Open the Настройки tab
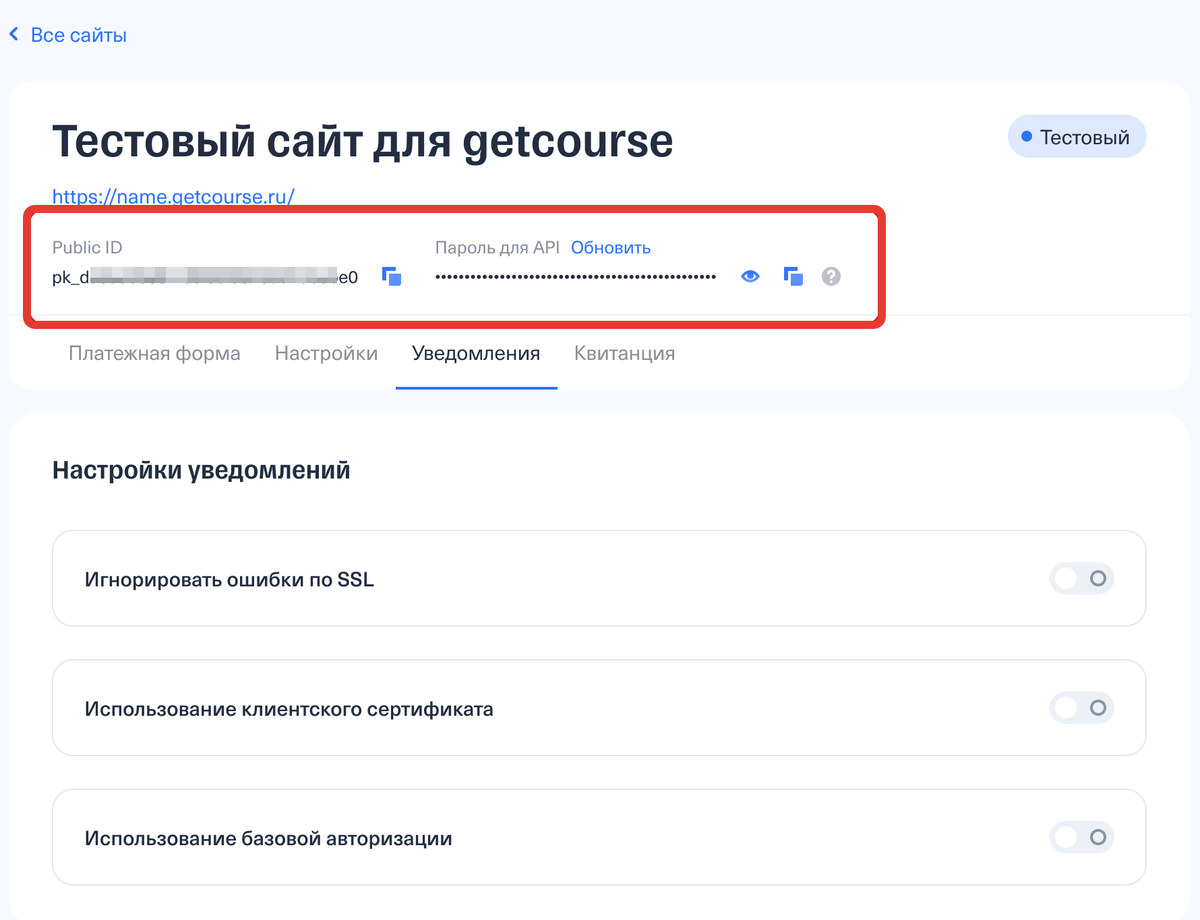The height and width of the screenshot is (920, 1200). coord(326,353)
